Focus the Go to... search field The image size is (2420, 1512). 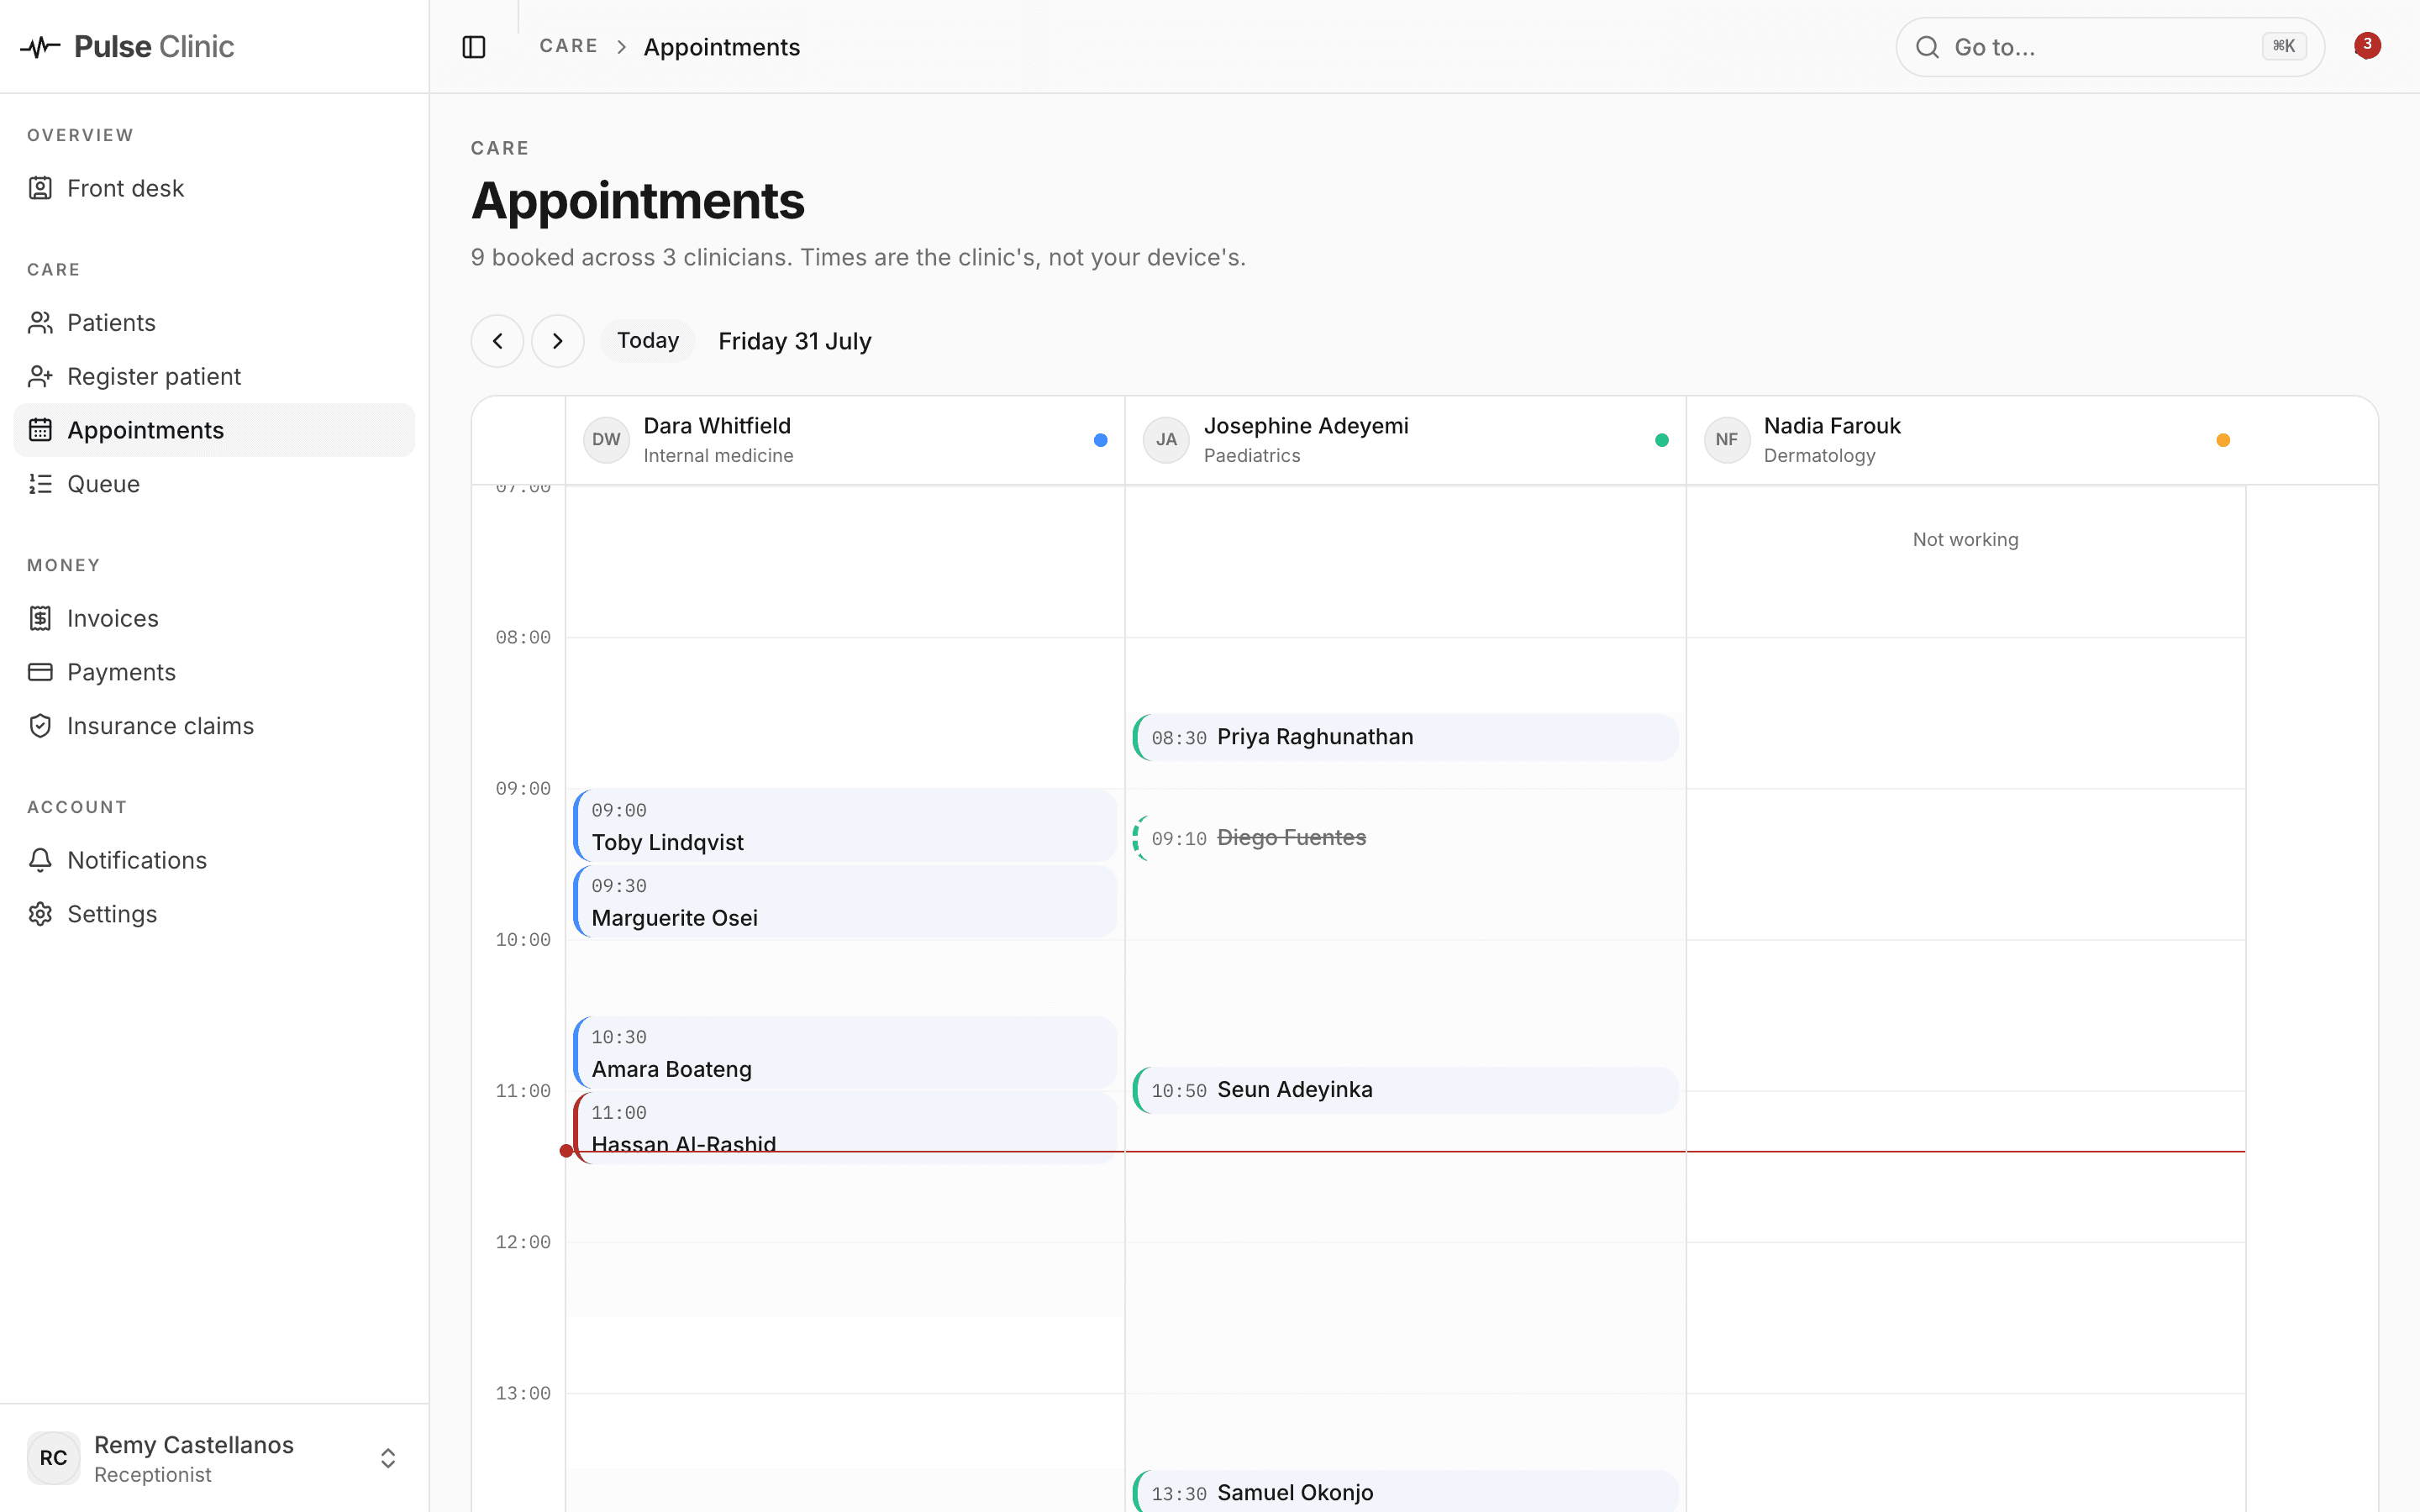tap(2109, 47)
